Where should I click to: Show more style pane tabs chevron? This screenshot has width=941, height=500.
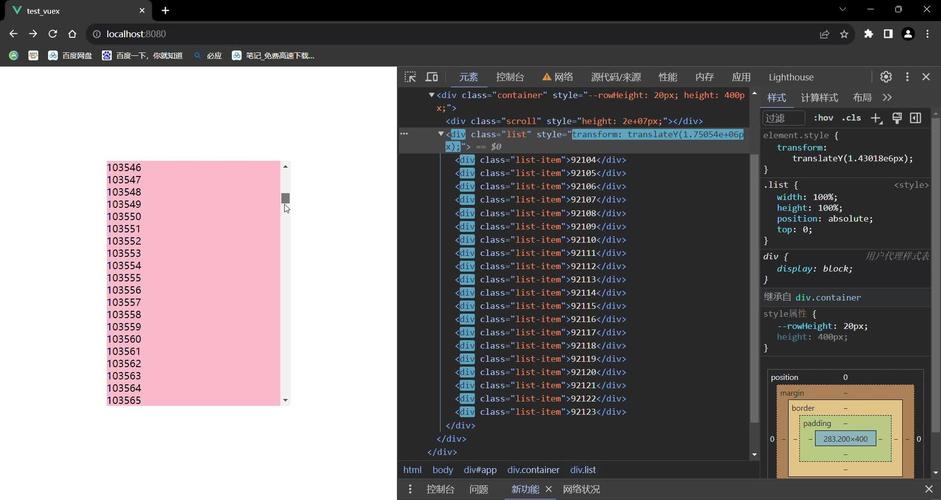coord(887,97)
